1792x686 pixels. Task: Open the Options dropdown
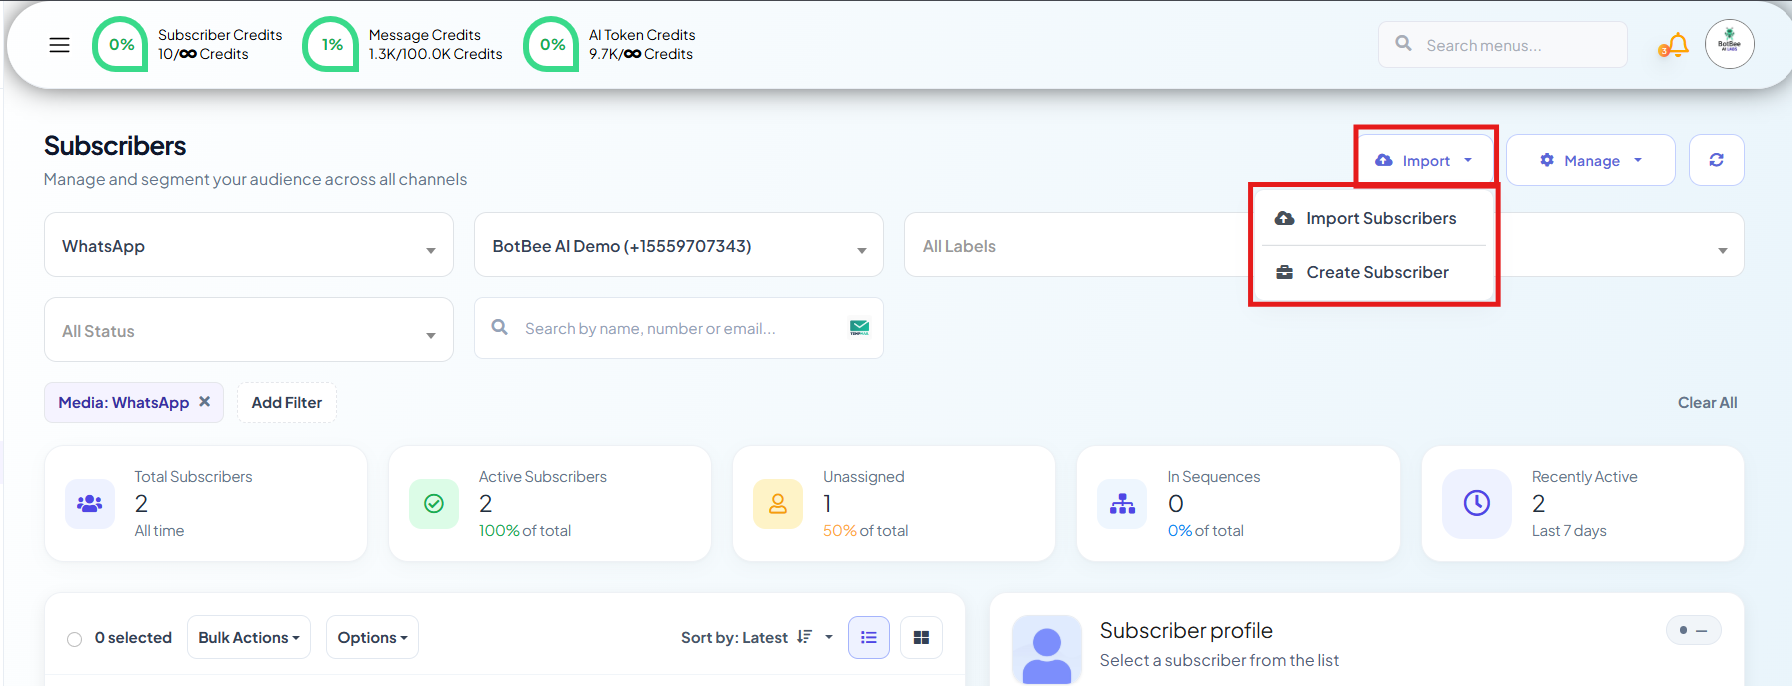point(372,638)
